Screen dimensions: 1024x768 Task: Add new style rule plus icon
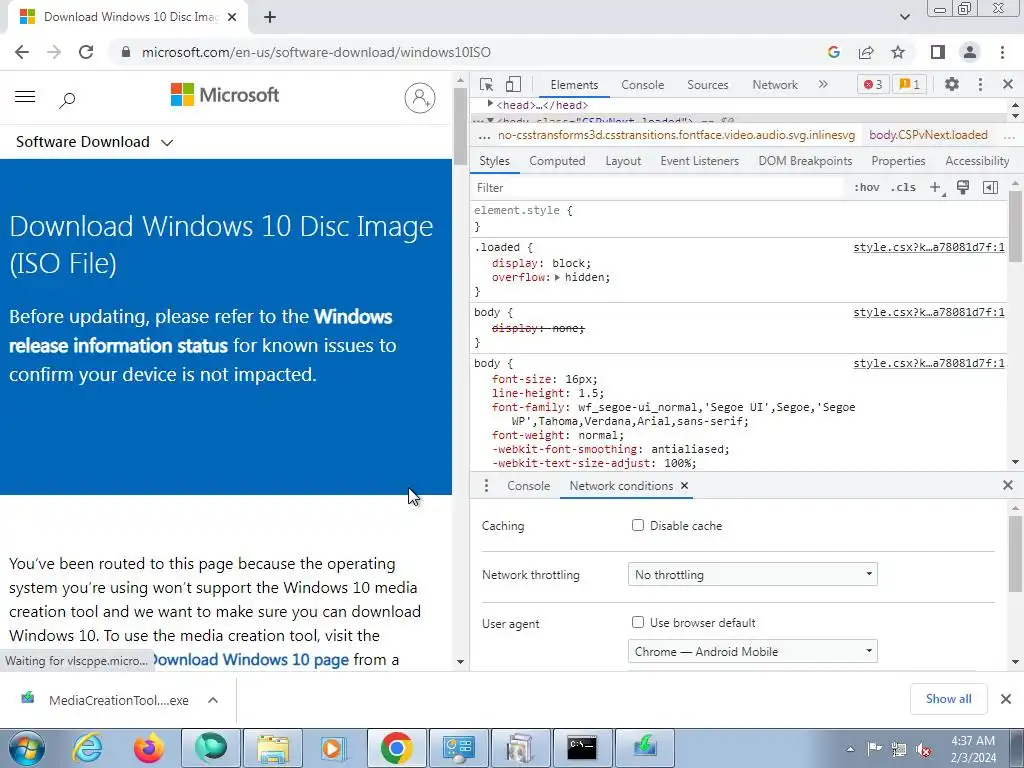point(936,188)
